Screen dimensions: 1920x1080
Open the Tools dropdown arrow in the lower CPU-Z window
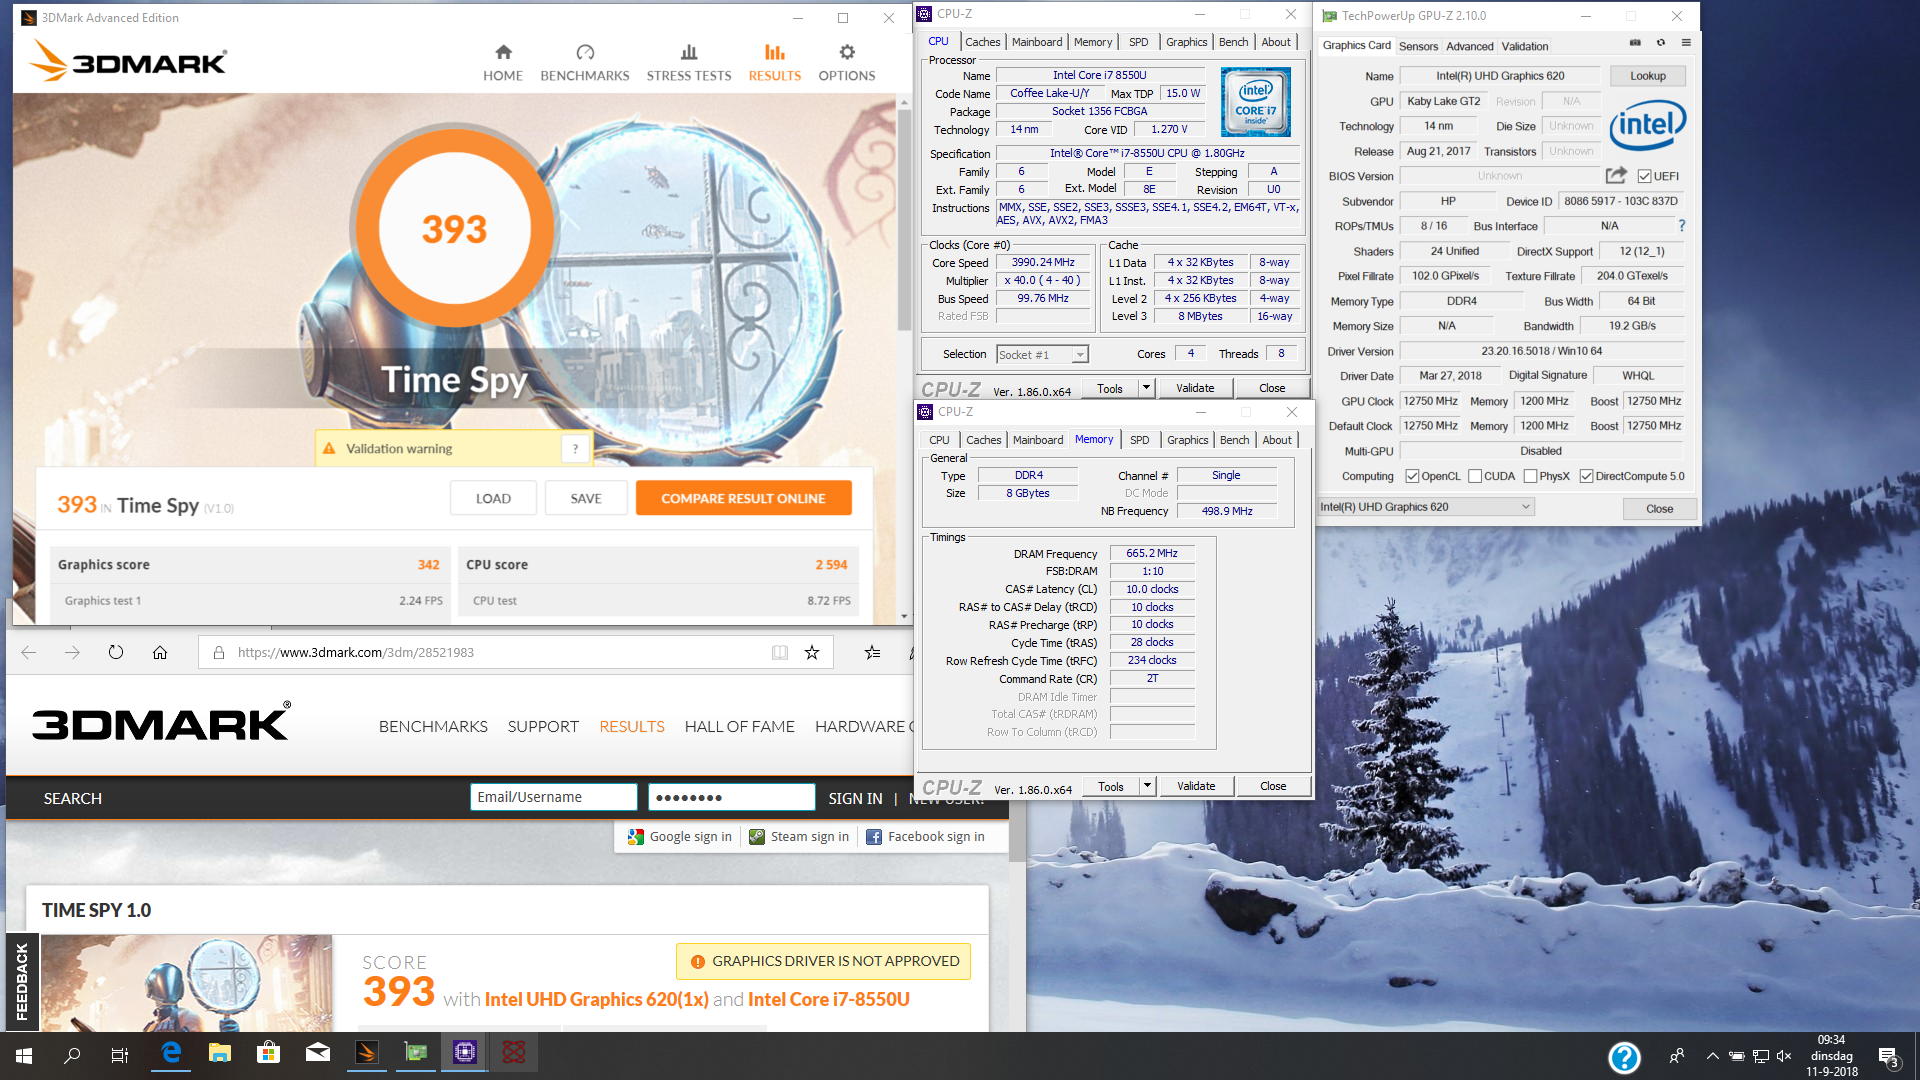click(x=1147, y=786)
